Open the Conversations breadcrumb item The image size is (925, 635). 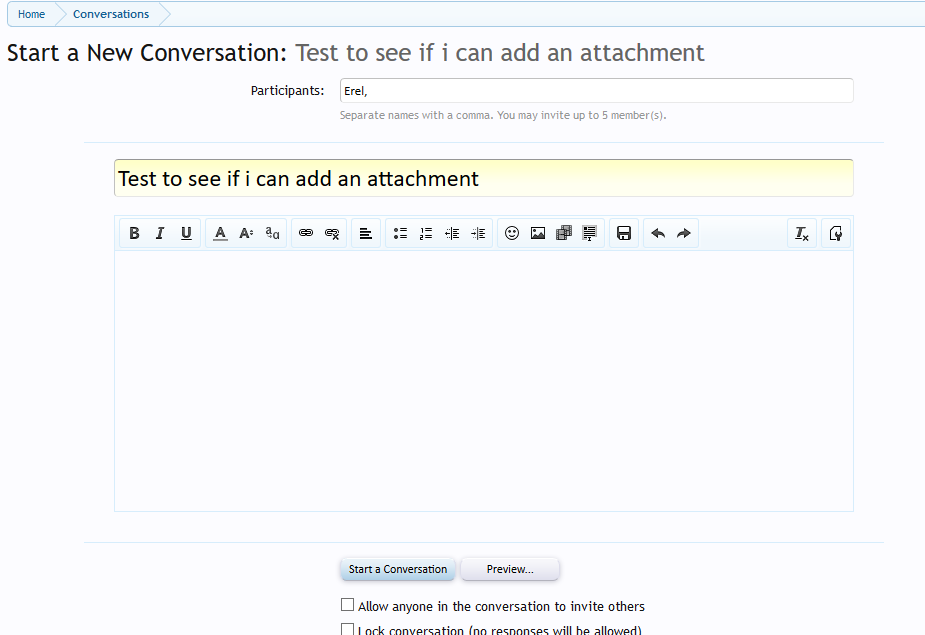pos(110,13)
